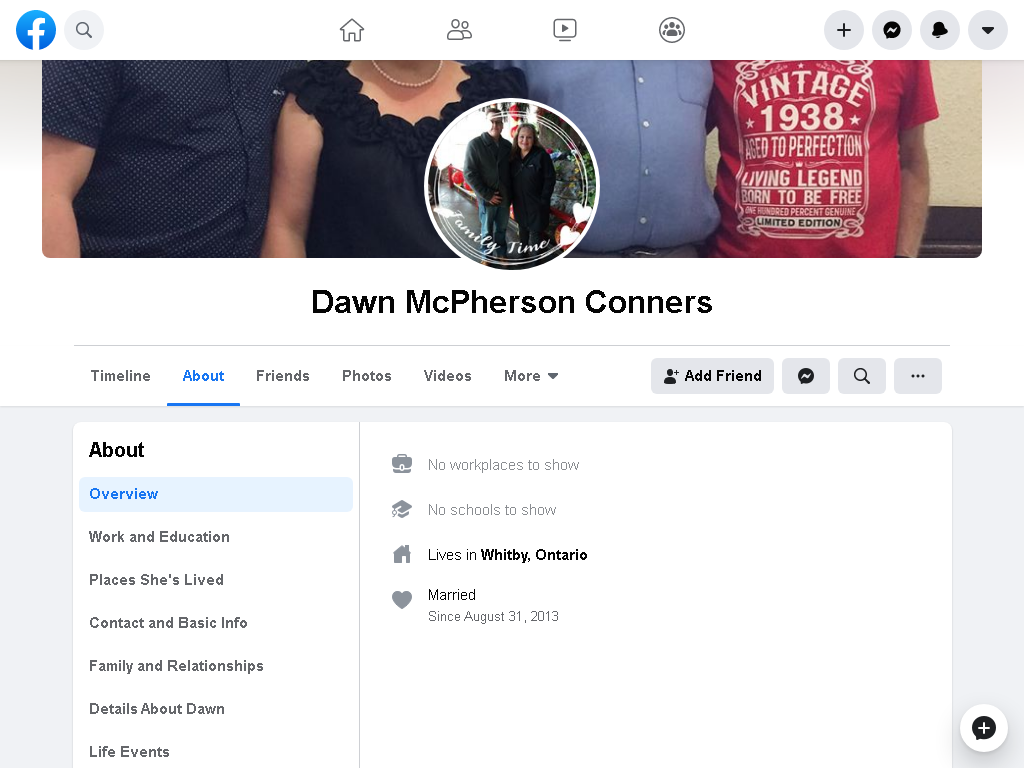1024x768 pixels.
Task: Open Work and Education section
Action: pyautogui.click(x=216, y=537)
